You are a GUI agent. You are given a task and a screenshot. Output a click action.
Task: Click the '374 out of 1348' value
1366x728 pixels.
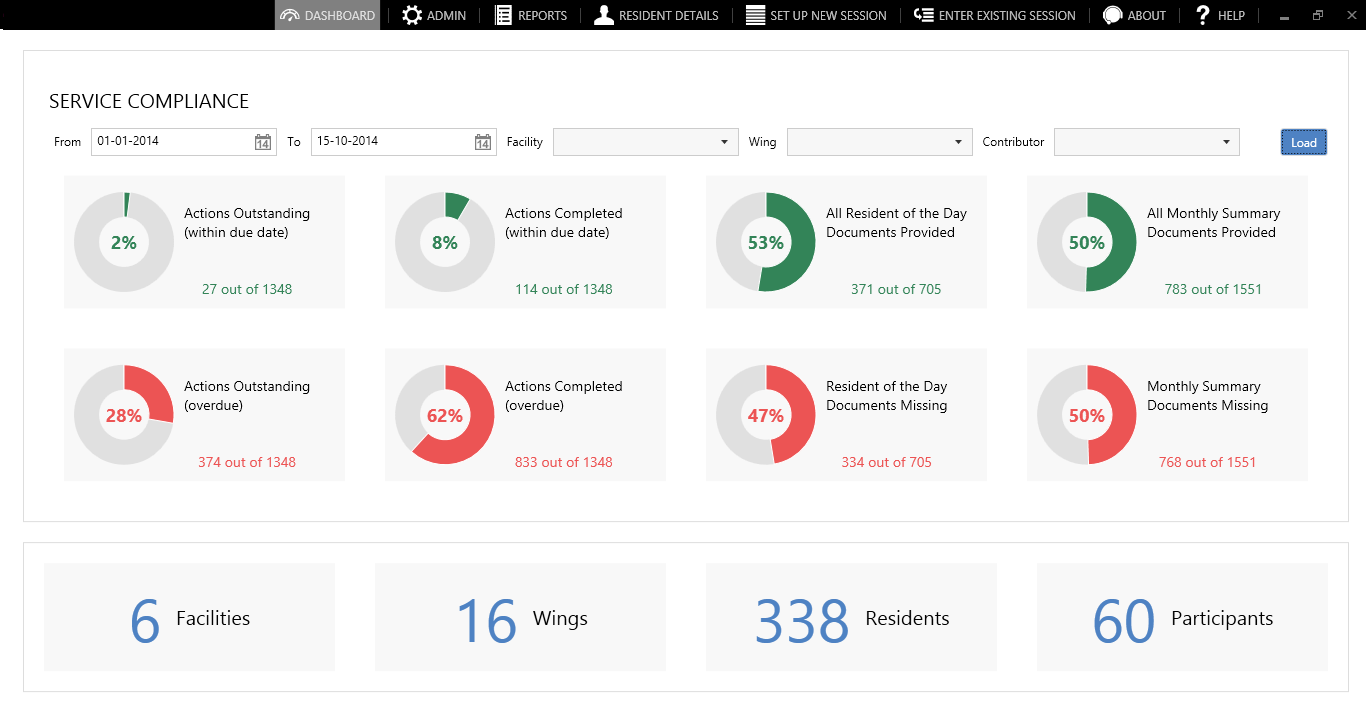pyautogui.click(x=247, y=462)
